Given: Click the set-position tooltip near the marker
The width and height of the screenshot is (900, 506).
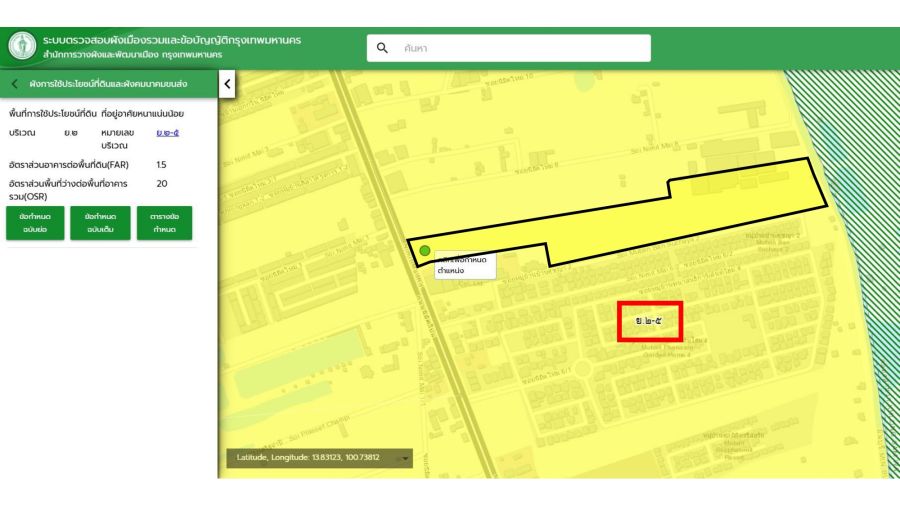Looking at the screenshot, I should pyautogui.click(x=462, y=265).
